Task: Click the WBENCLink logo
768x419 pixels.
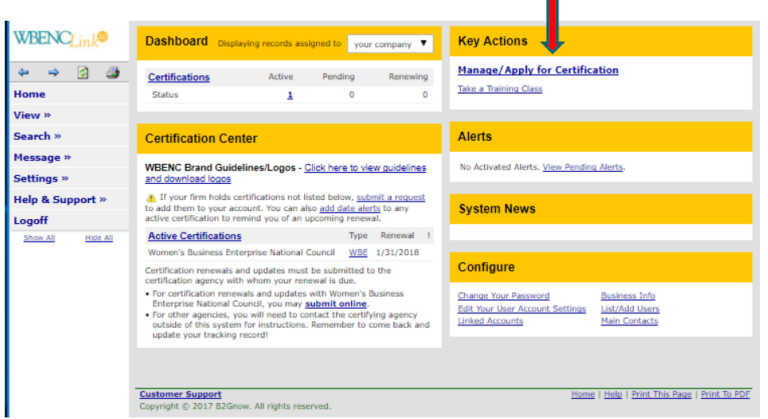Action: click(60, 39)
